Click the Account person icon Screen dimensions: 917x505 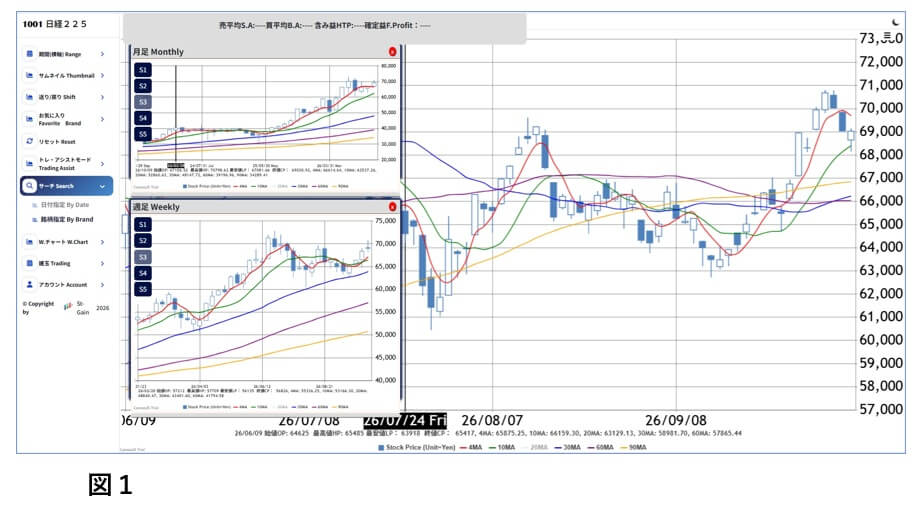[x=30, y=285]
